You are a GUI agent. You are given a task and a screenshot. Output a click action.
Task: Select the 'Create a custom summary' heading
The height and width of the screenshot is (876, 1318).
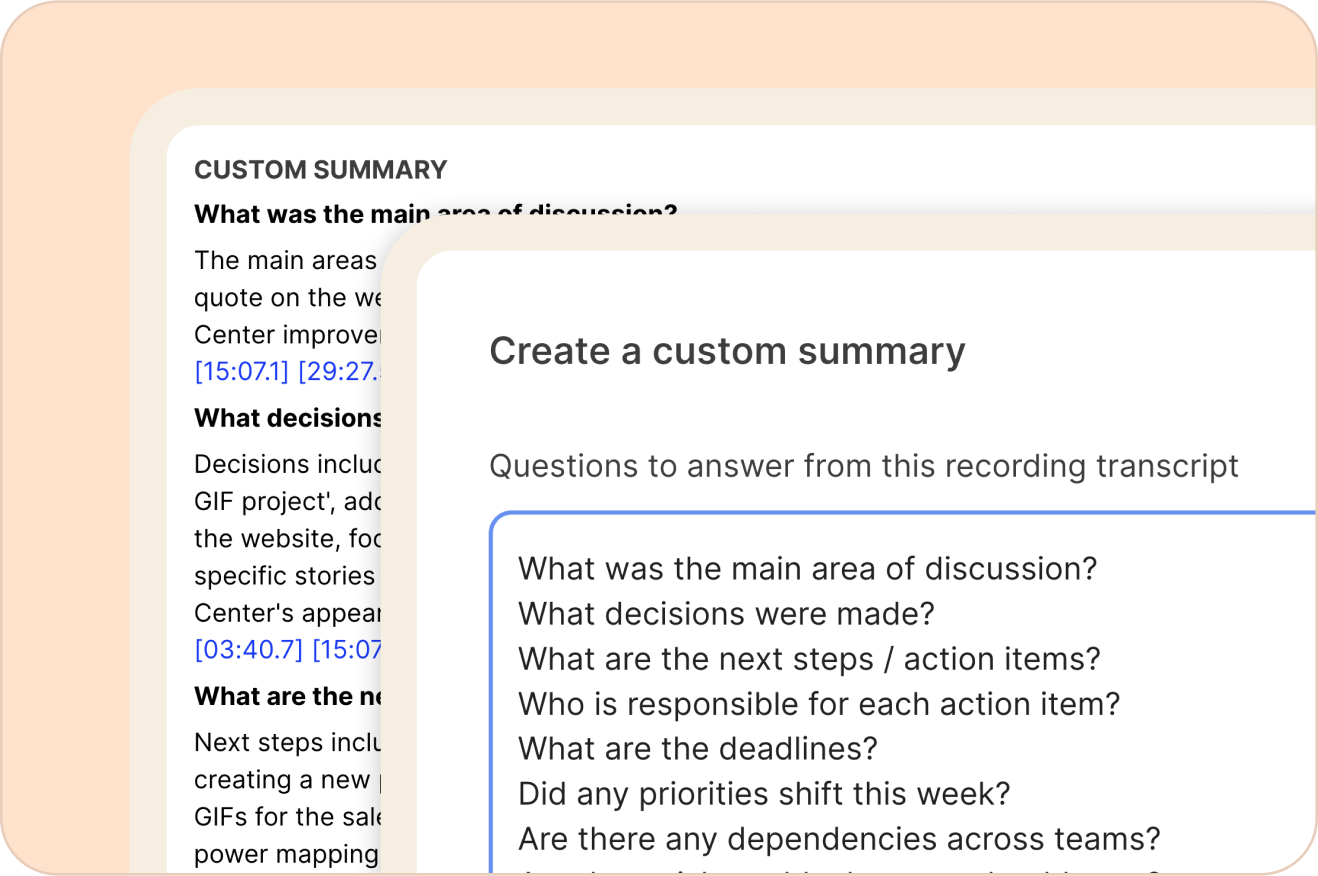click(x=727, y=351)
